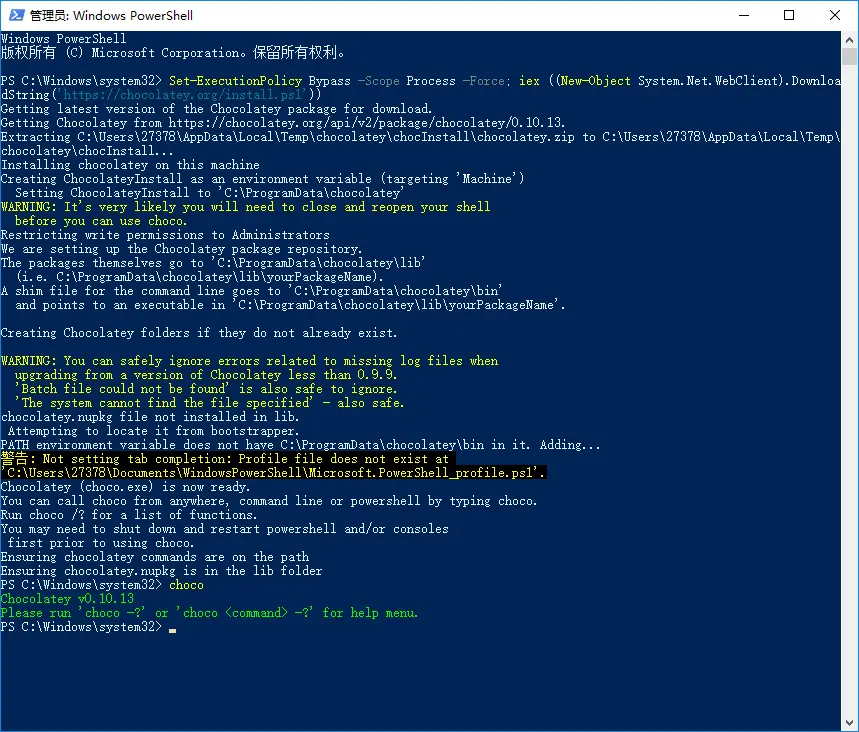Click 'You may need to shut down and restart' line
This screenshot has height=732, width=859.
point(225,529)
